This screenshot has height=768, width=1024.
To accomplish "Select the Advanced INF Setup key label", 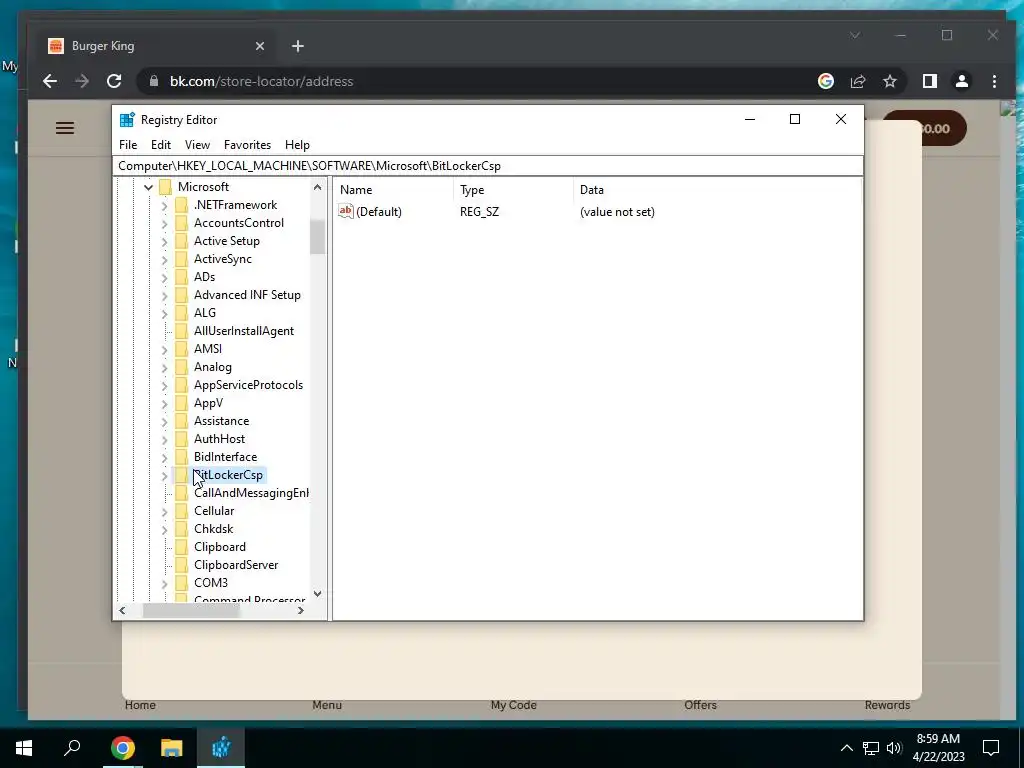I will tap(248, 295).
